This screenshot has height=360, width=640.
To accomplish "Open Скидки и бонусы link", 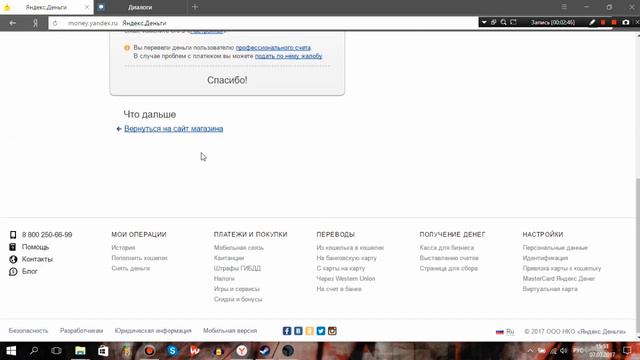I will pyautogui.click(x=238, y=299).
